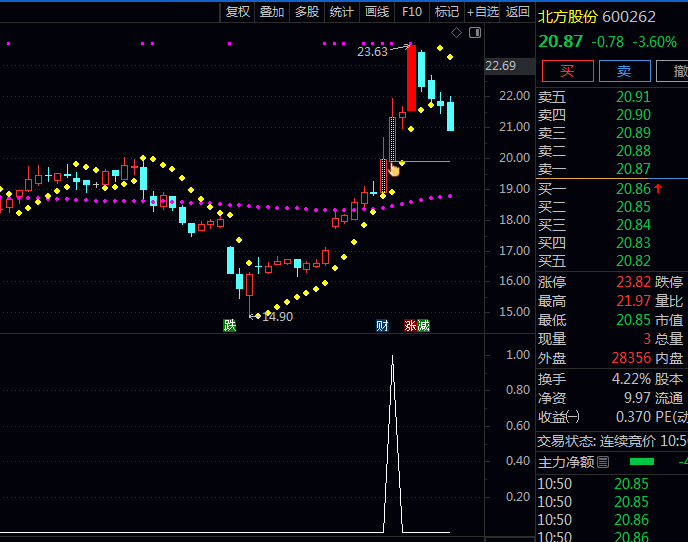
Task: Open the 统计 statistics tool
Action: click(341, 12)
